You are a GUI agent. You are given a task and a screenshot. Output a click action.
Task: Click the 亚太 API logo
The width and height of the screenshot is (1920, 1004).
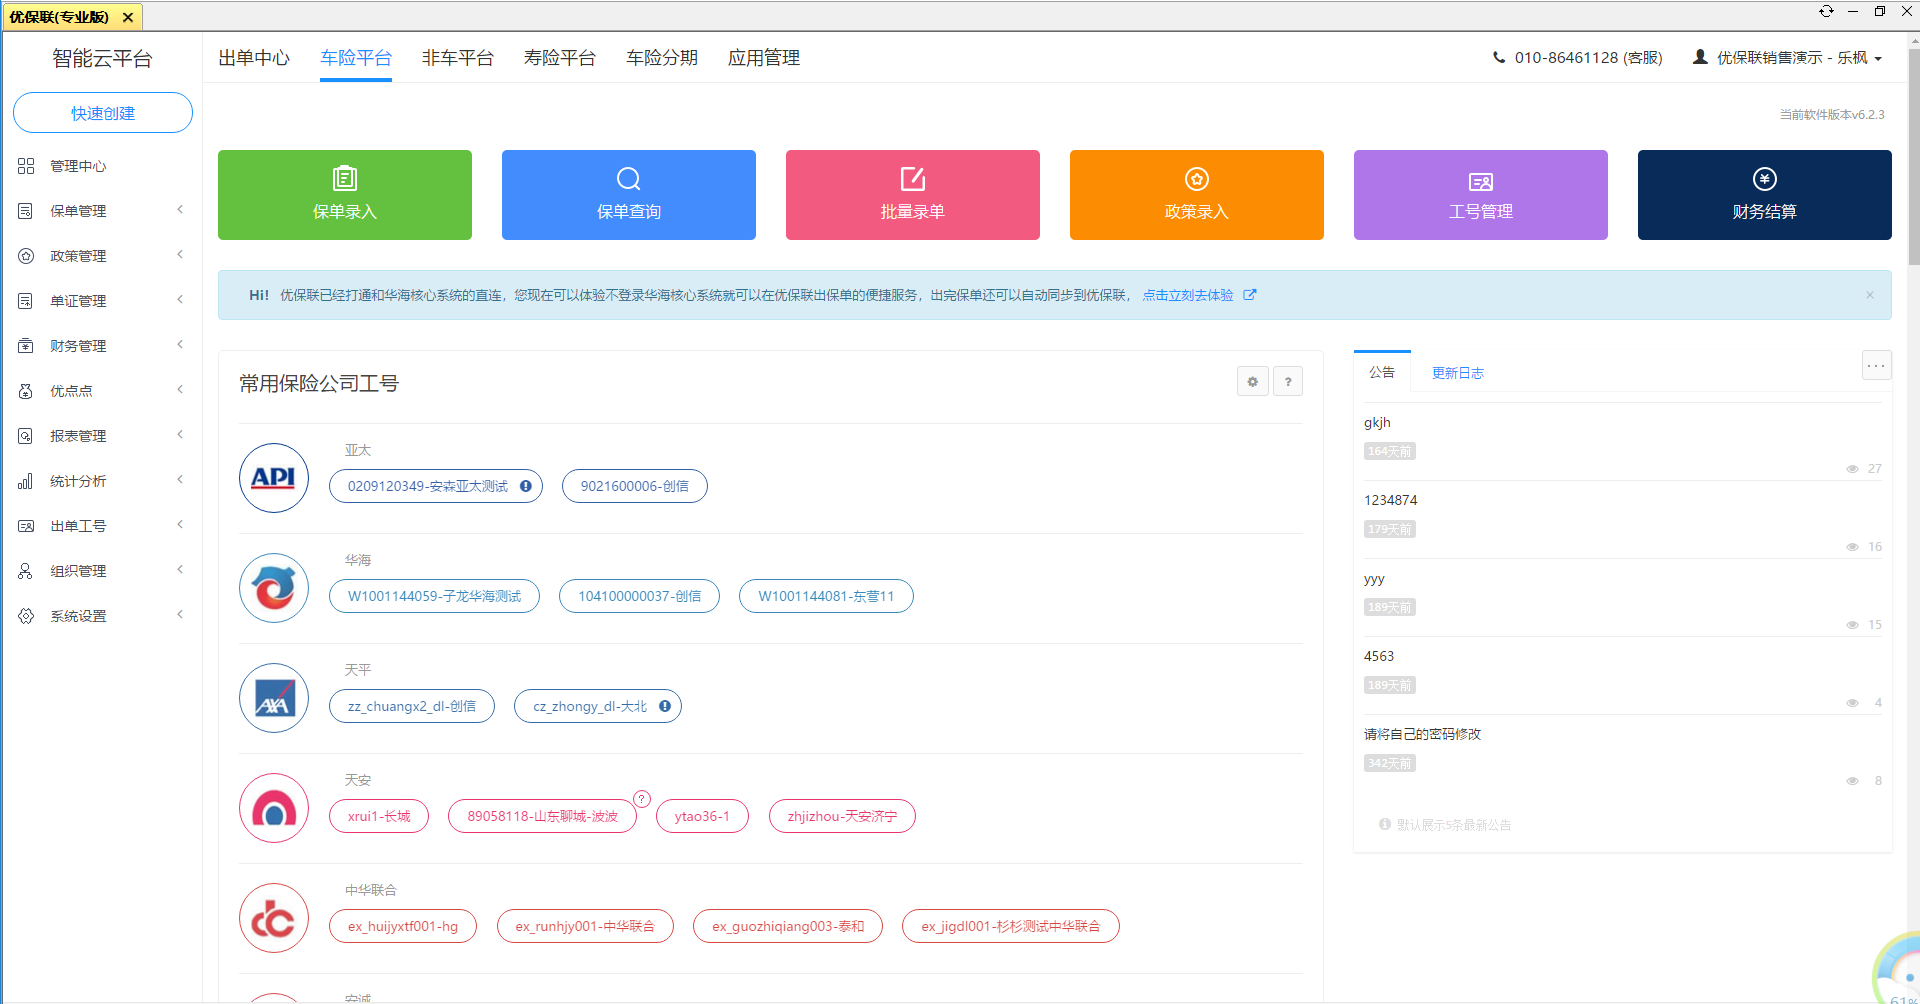pos(274,478)
